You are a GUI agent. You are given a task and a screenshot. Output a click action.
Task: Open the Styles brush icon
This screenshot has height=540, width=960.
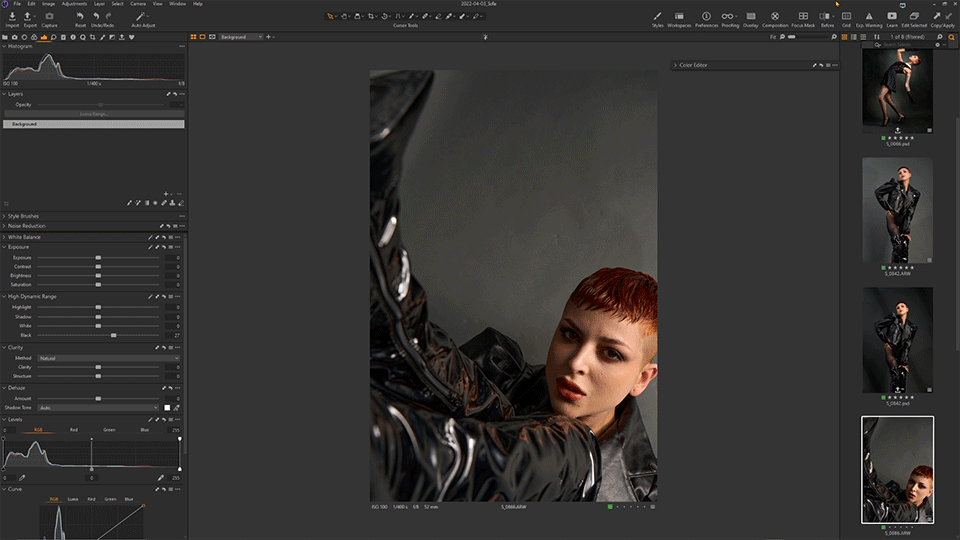[x=658, y=16]
